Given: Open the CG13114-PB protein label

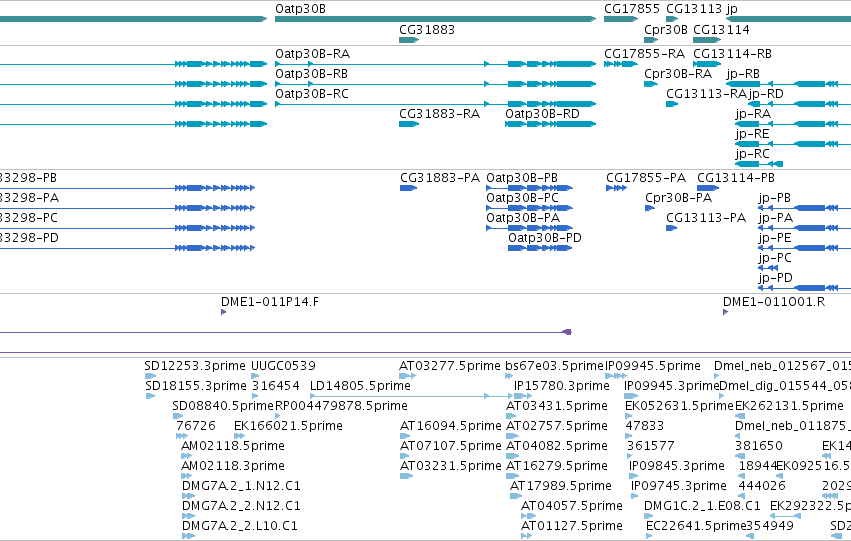Looking at the screenshot, I should click(736, 178).
